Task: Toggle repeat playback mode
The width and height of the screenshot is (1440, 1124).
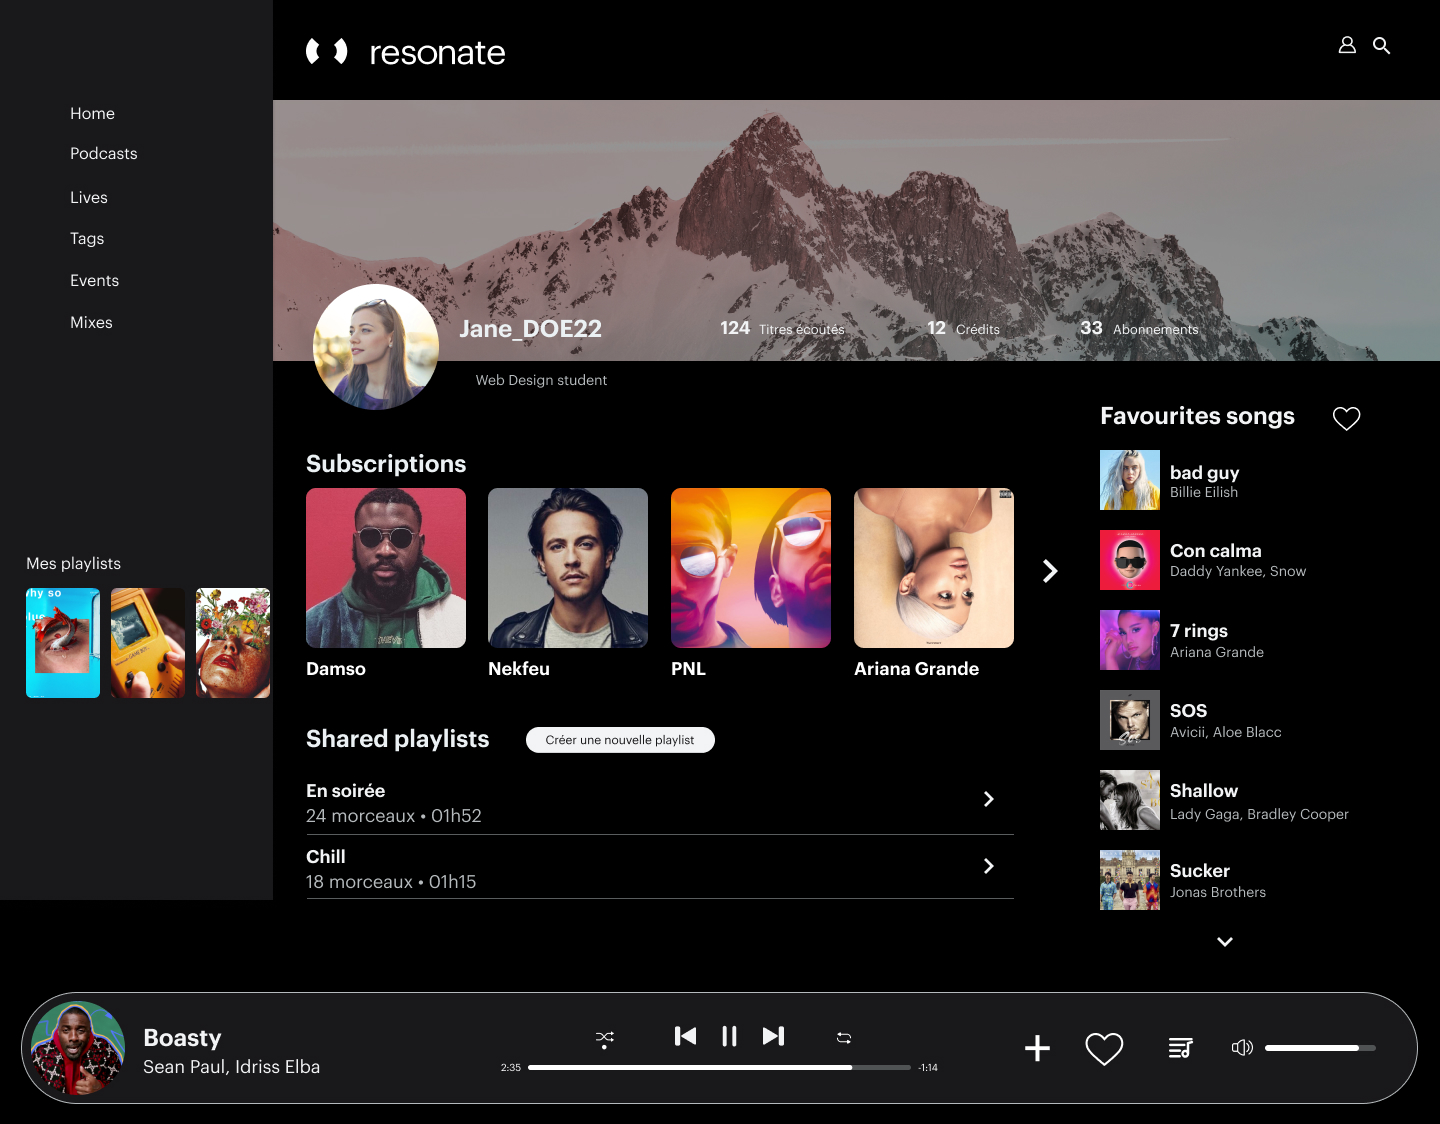Action: 843,1038
